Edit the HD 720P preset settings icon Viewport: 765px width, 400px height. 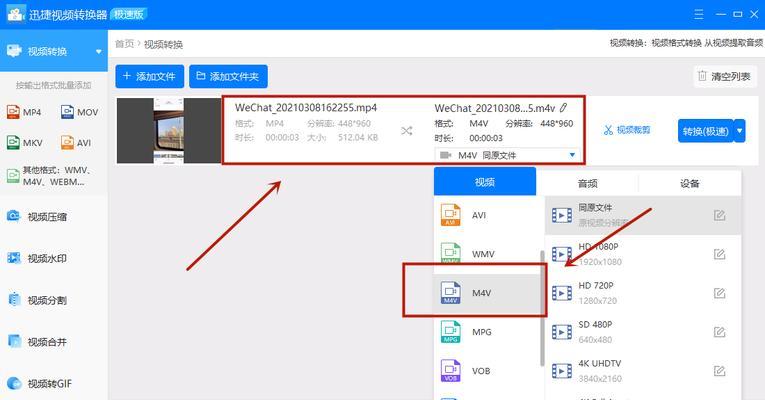tap(719, 293)
